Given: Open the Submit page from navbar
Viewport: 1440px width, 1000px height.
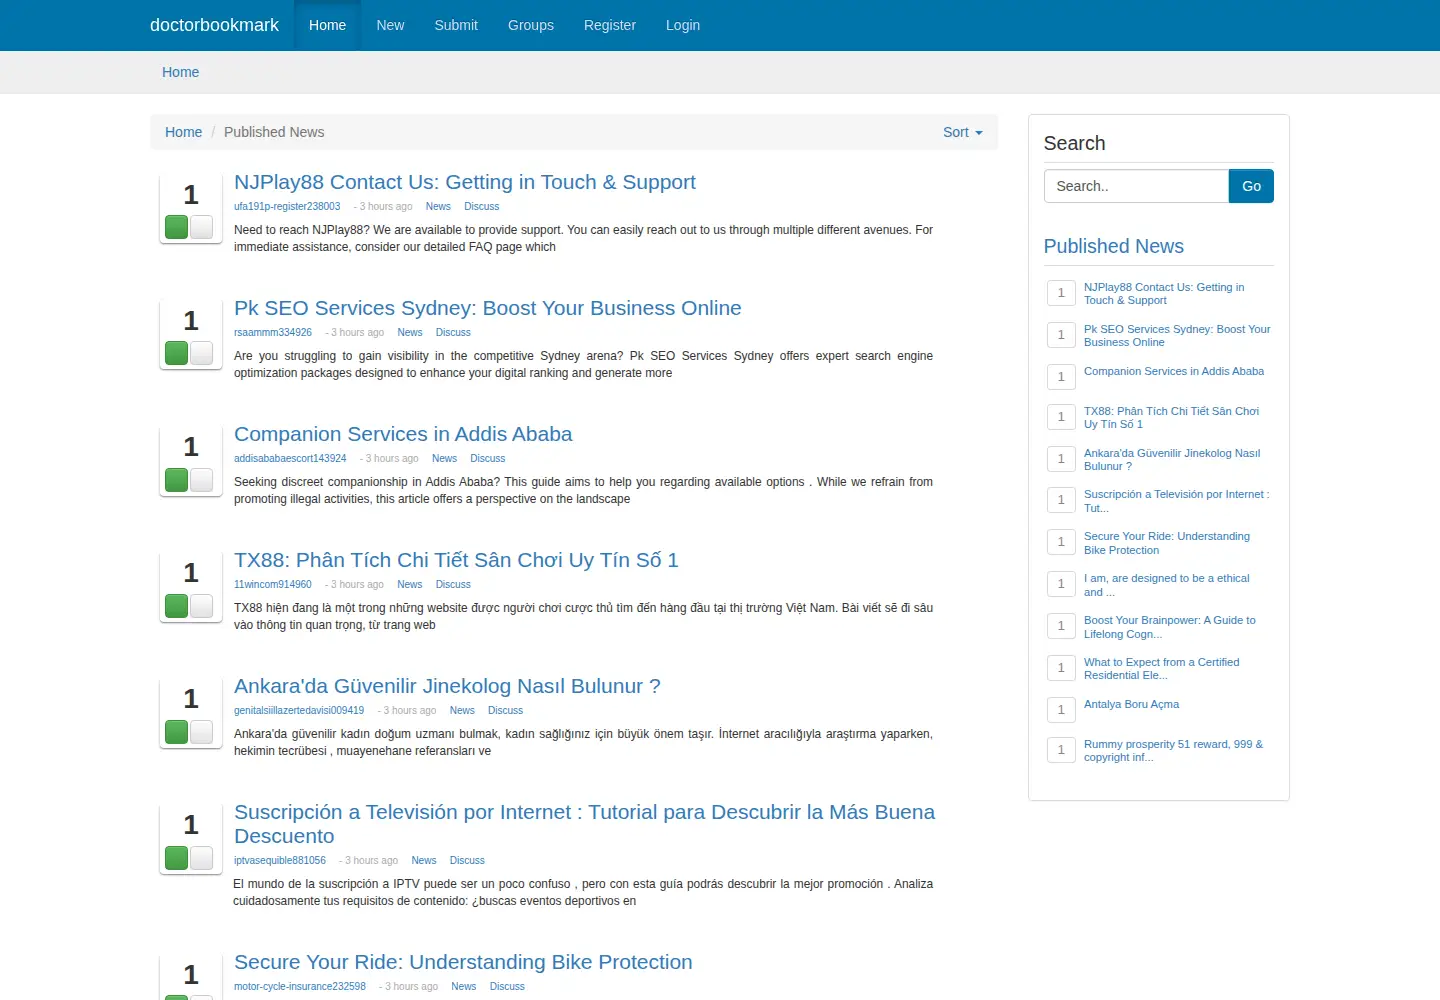Looking at the screenshot, I should 456,25.
